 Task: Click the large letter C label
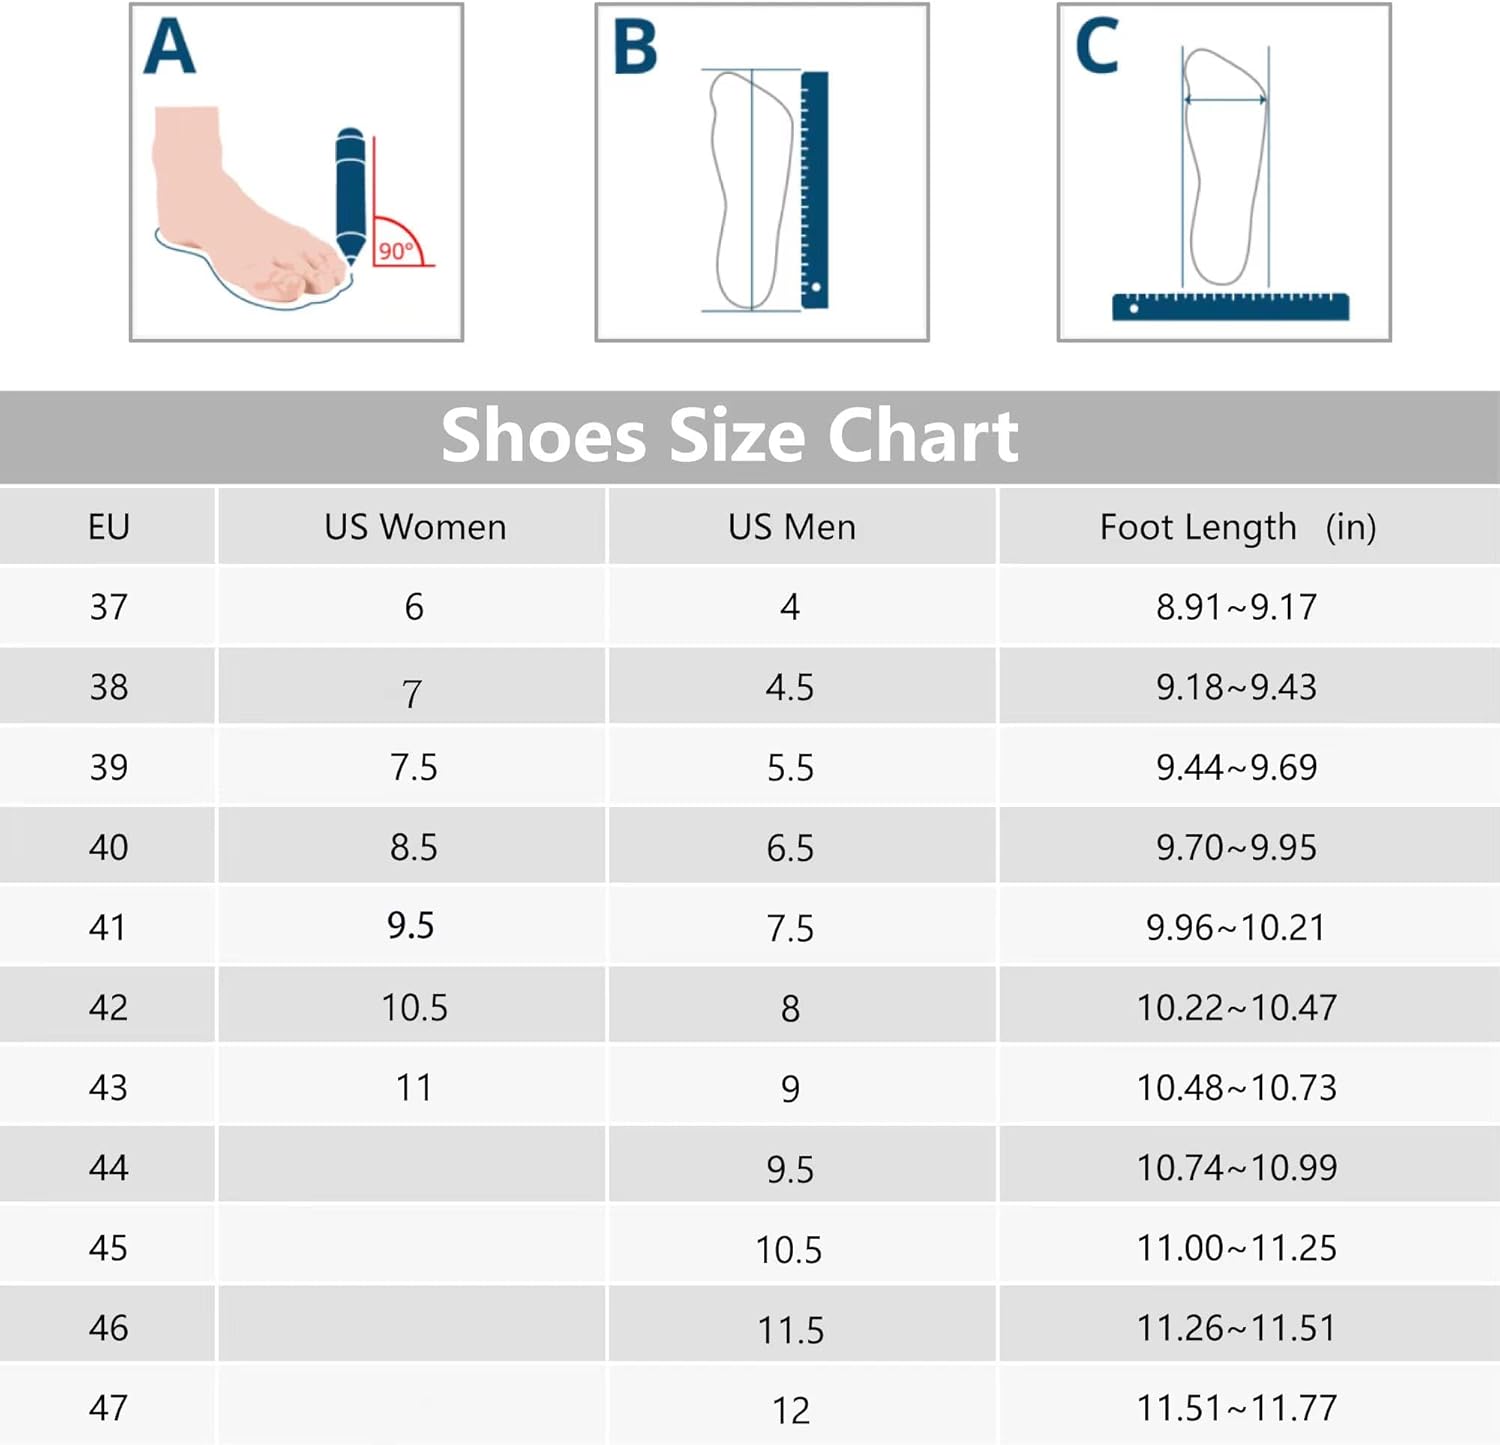click(x=1096, y=47)
